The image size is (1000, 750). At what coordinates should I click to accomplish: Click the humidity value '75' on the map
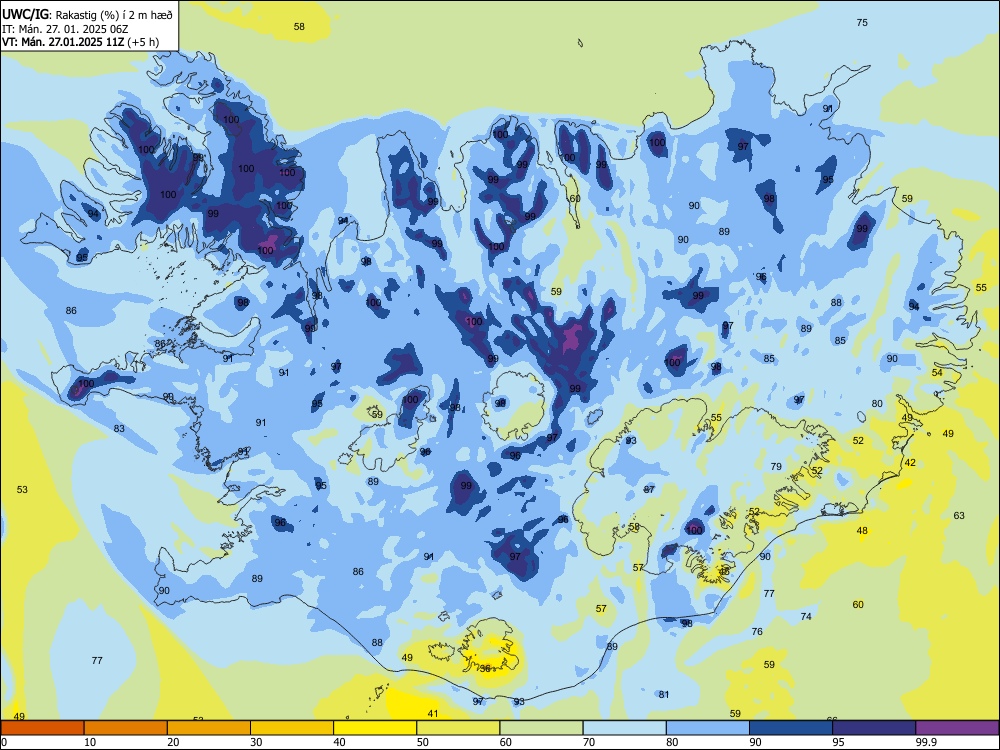862,22
